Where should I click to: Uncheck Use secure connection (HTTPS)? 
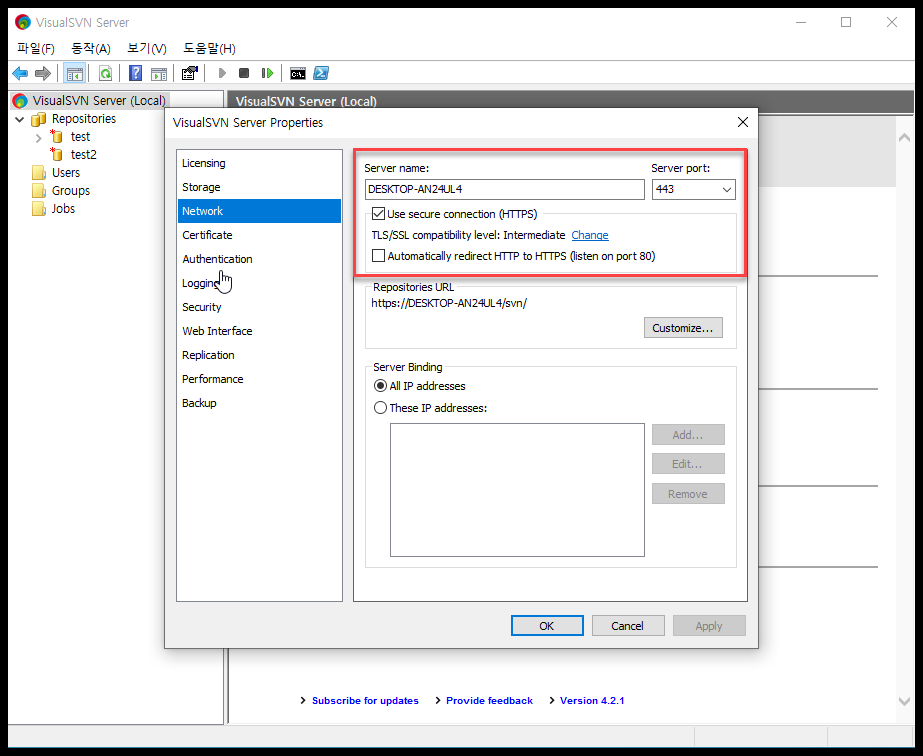coord(379,214)
